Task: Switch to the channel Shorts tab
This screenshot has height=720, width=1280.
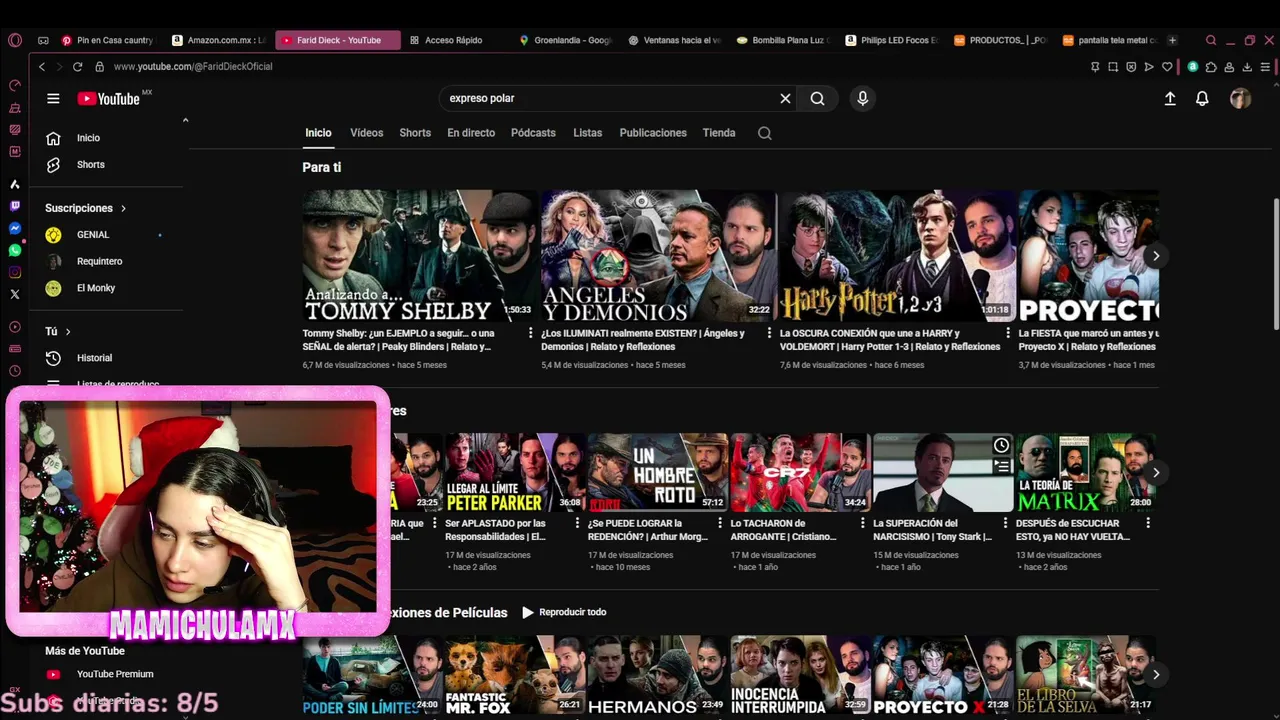Action: [x=415, y=133]
